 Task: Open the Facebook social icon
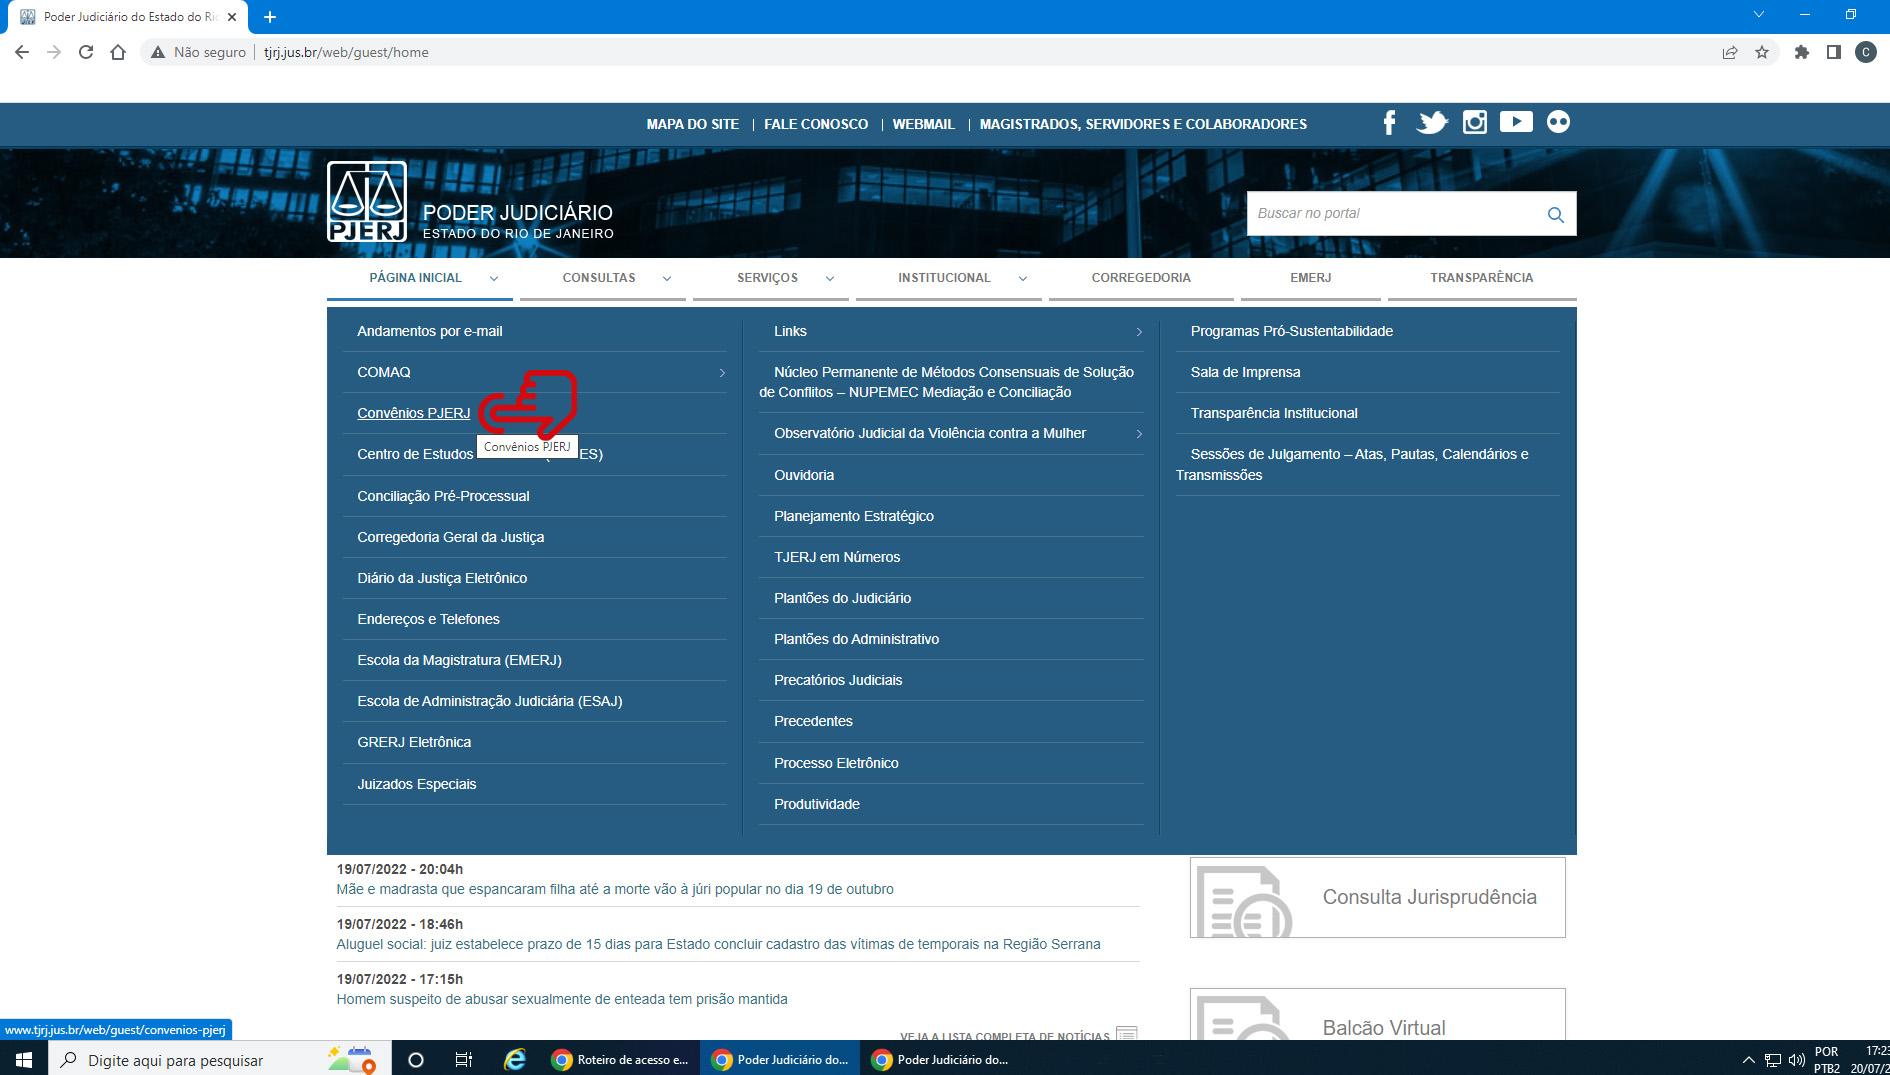1389,123
